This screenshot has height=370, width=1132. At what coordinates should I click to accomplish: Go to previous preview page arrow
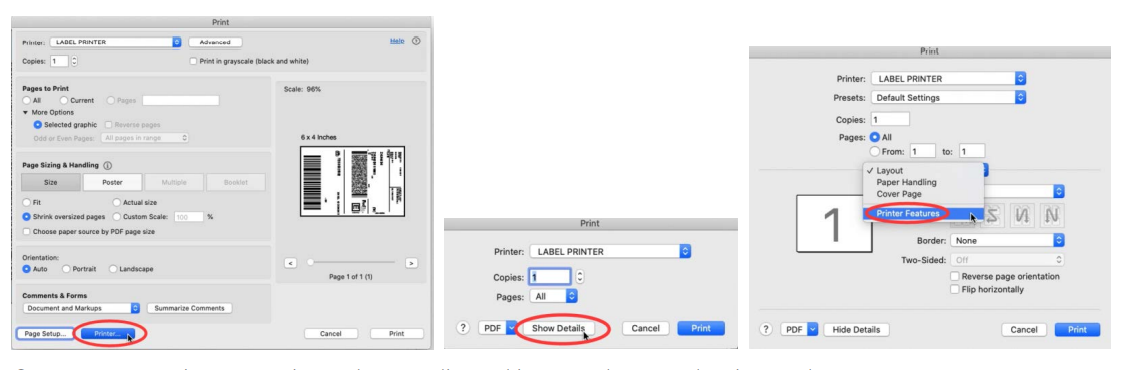(x=288, y=263)
